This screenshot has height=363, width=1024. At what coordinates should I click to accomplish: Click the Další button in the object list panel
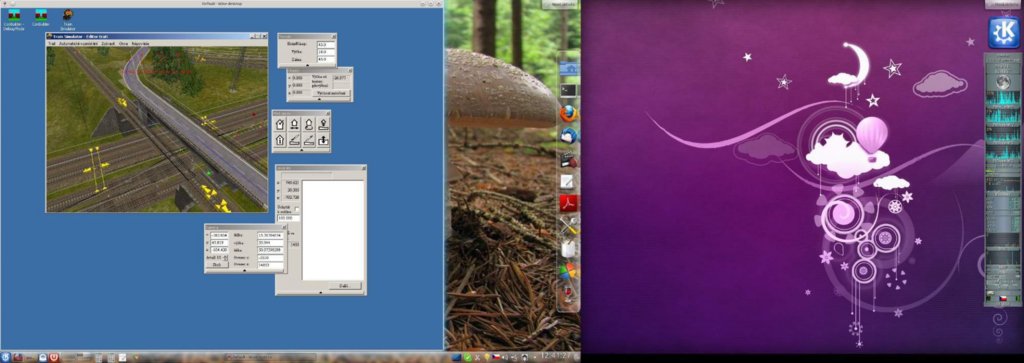click(345, 286)
